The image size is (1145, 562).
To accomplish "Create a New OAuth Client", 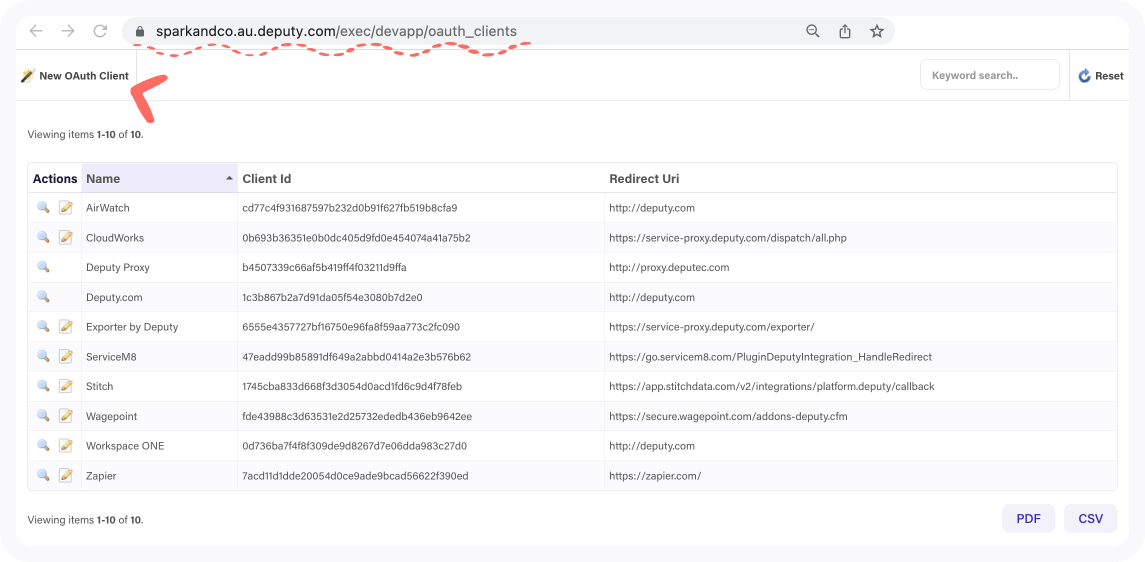I will [x=75, y=76].
